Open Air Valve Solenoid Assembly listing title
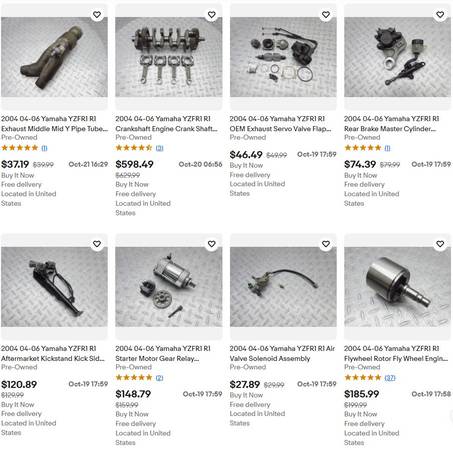This screenshot has height=450, width=453. (282, 353)
